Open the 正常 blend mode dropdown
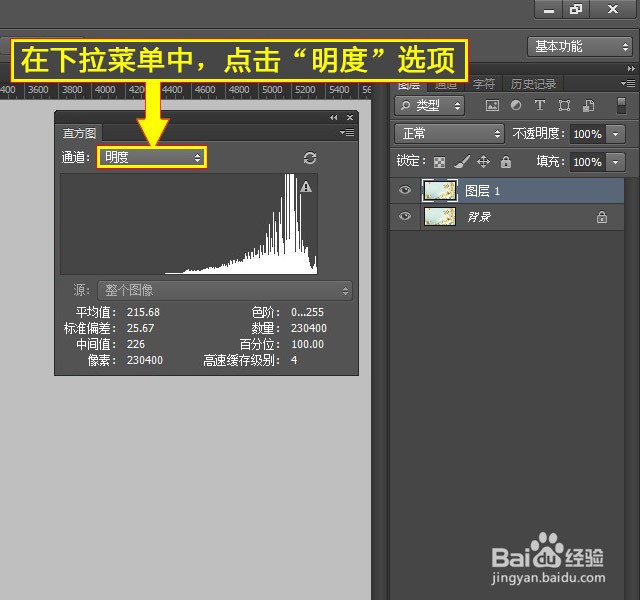Viewport: 640px width, 600px height. point(449,134)
